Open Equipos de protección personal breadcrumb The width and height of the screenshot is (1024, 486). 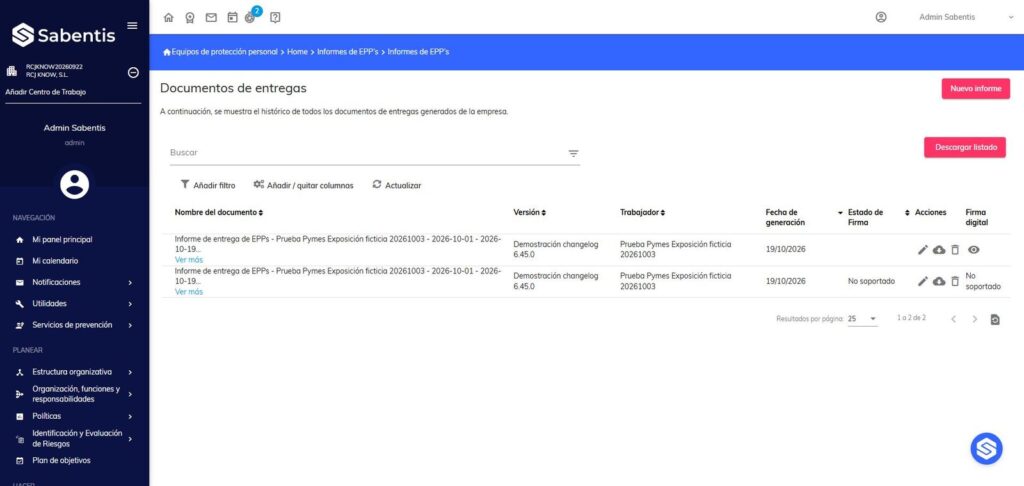225,52
